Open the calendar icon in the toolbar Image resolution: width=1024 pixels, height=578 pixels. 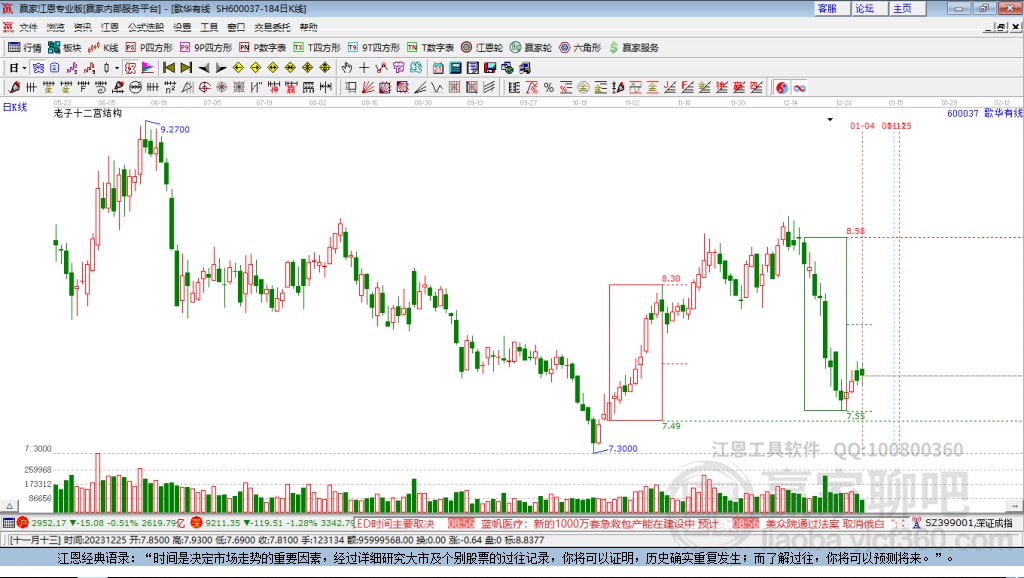(x=438, y=68)
